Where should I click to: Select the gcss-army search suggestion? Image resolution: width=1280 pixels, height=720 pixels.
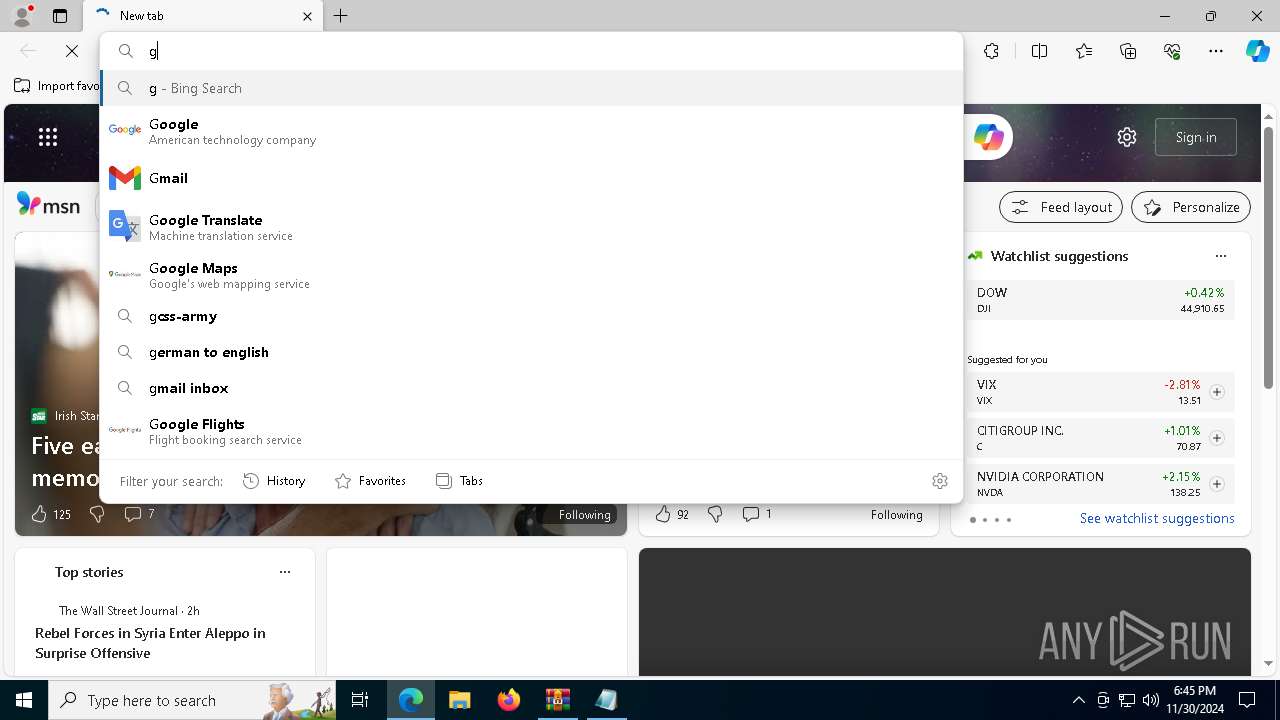pyautogui.click(x=531, y=316)
